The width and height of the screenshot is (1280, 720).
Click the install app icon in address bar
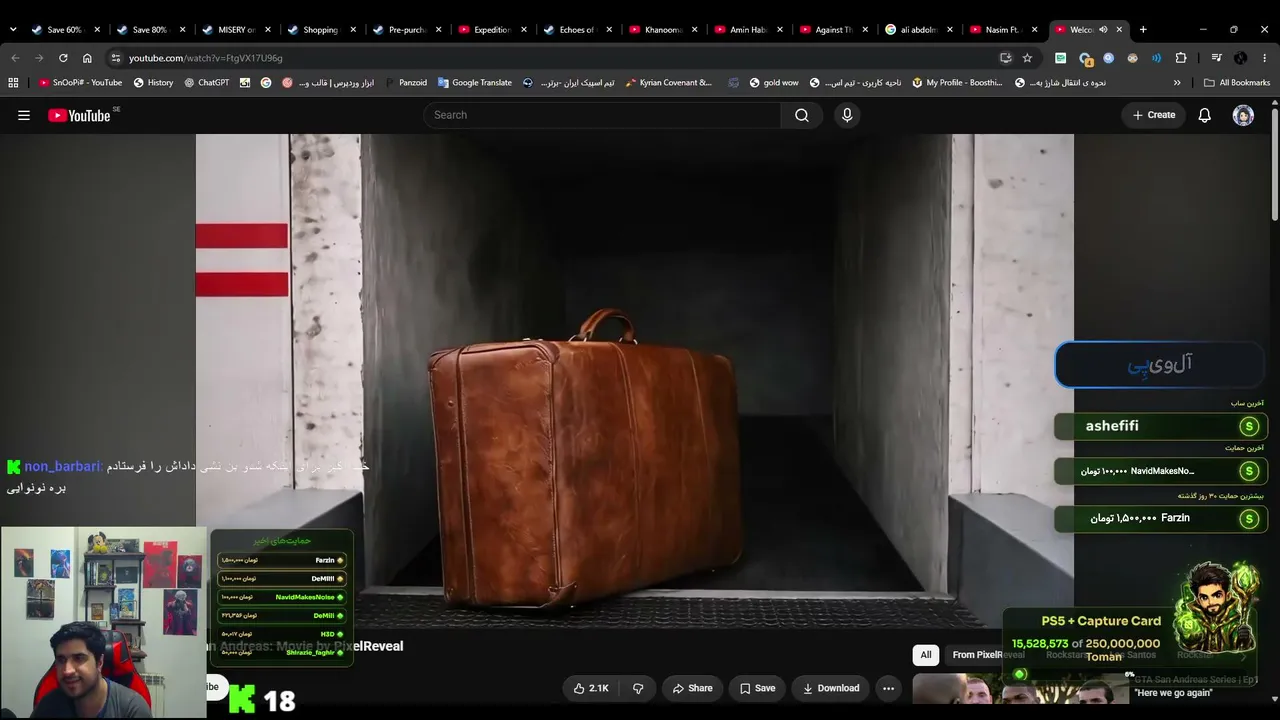pos(1006,58)
